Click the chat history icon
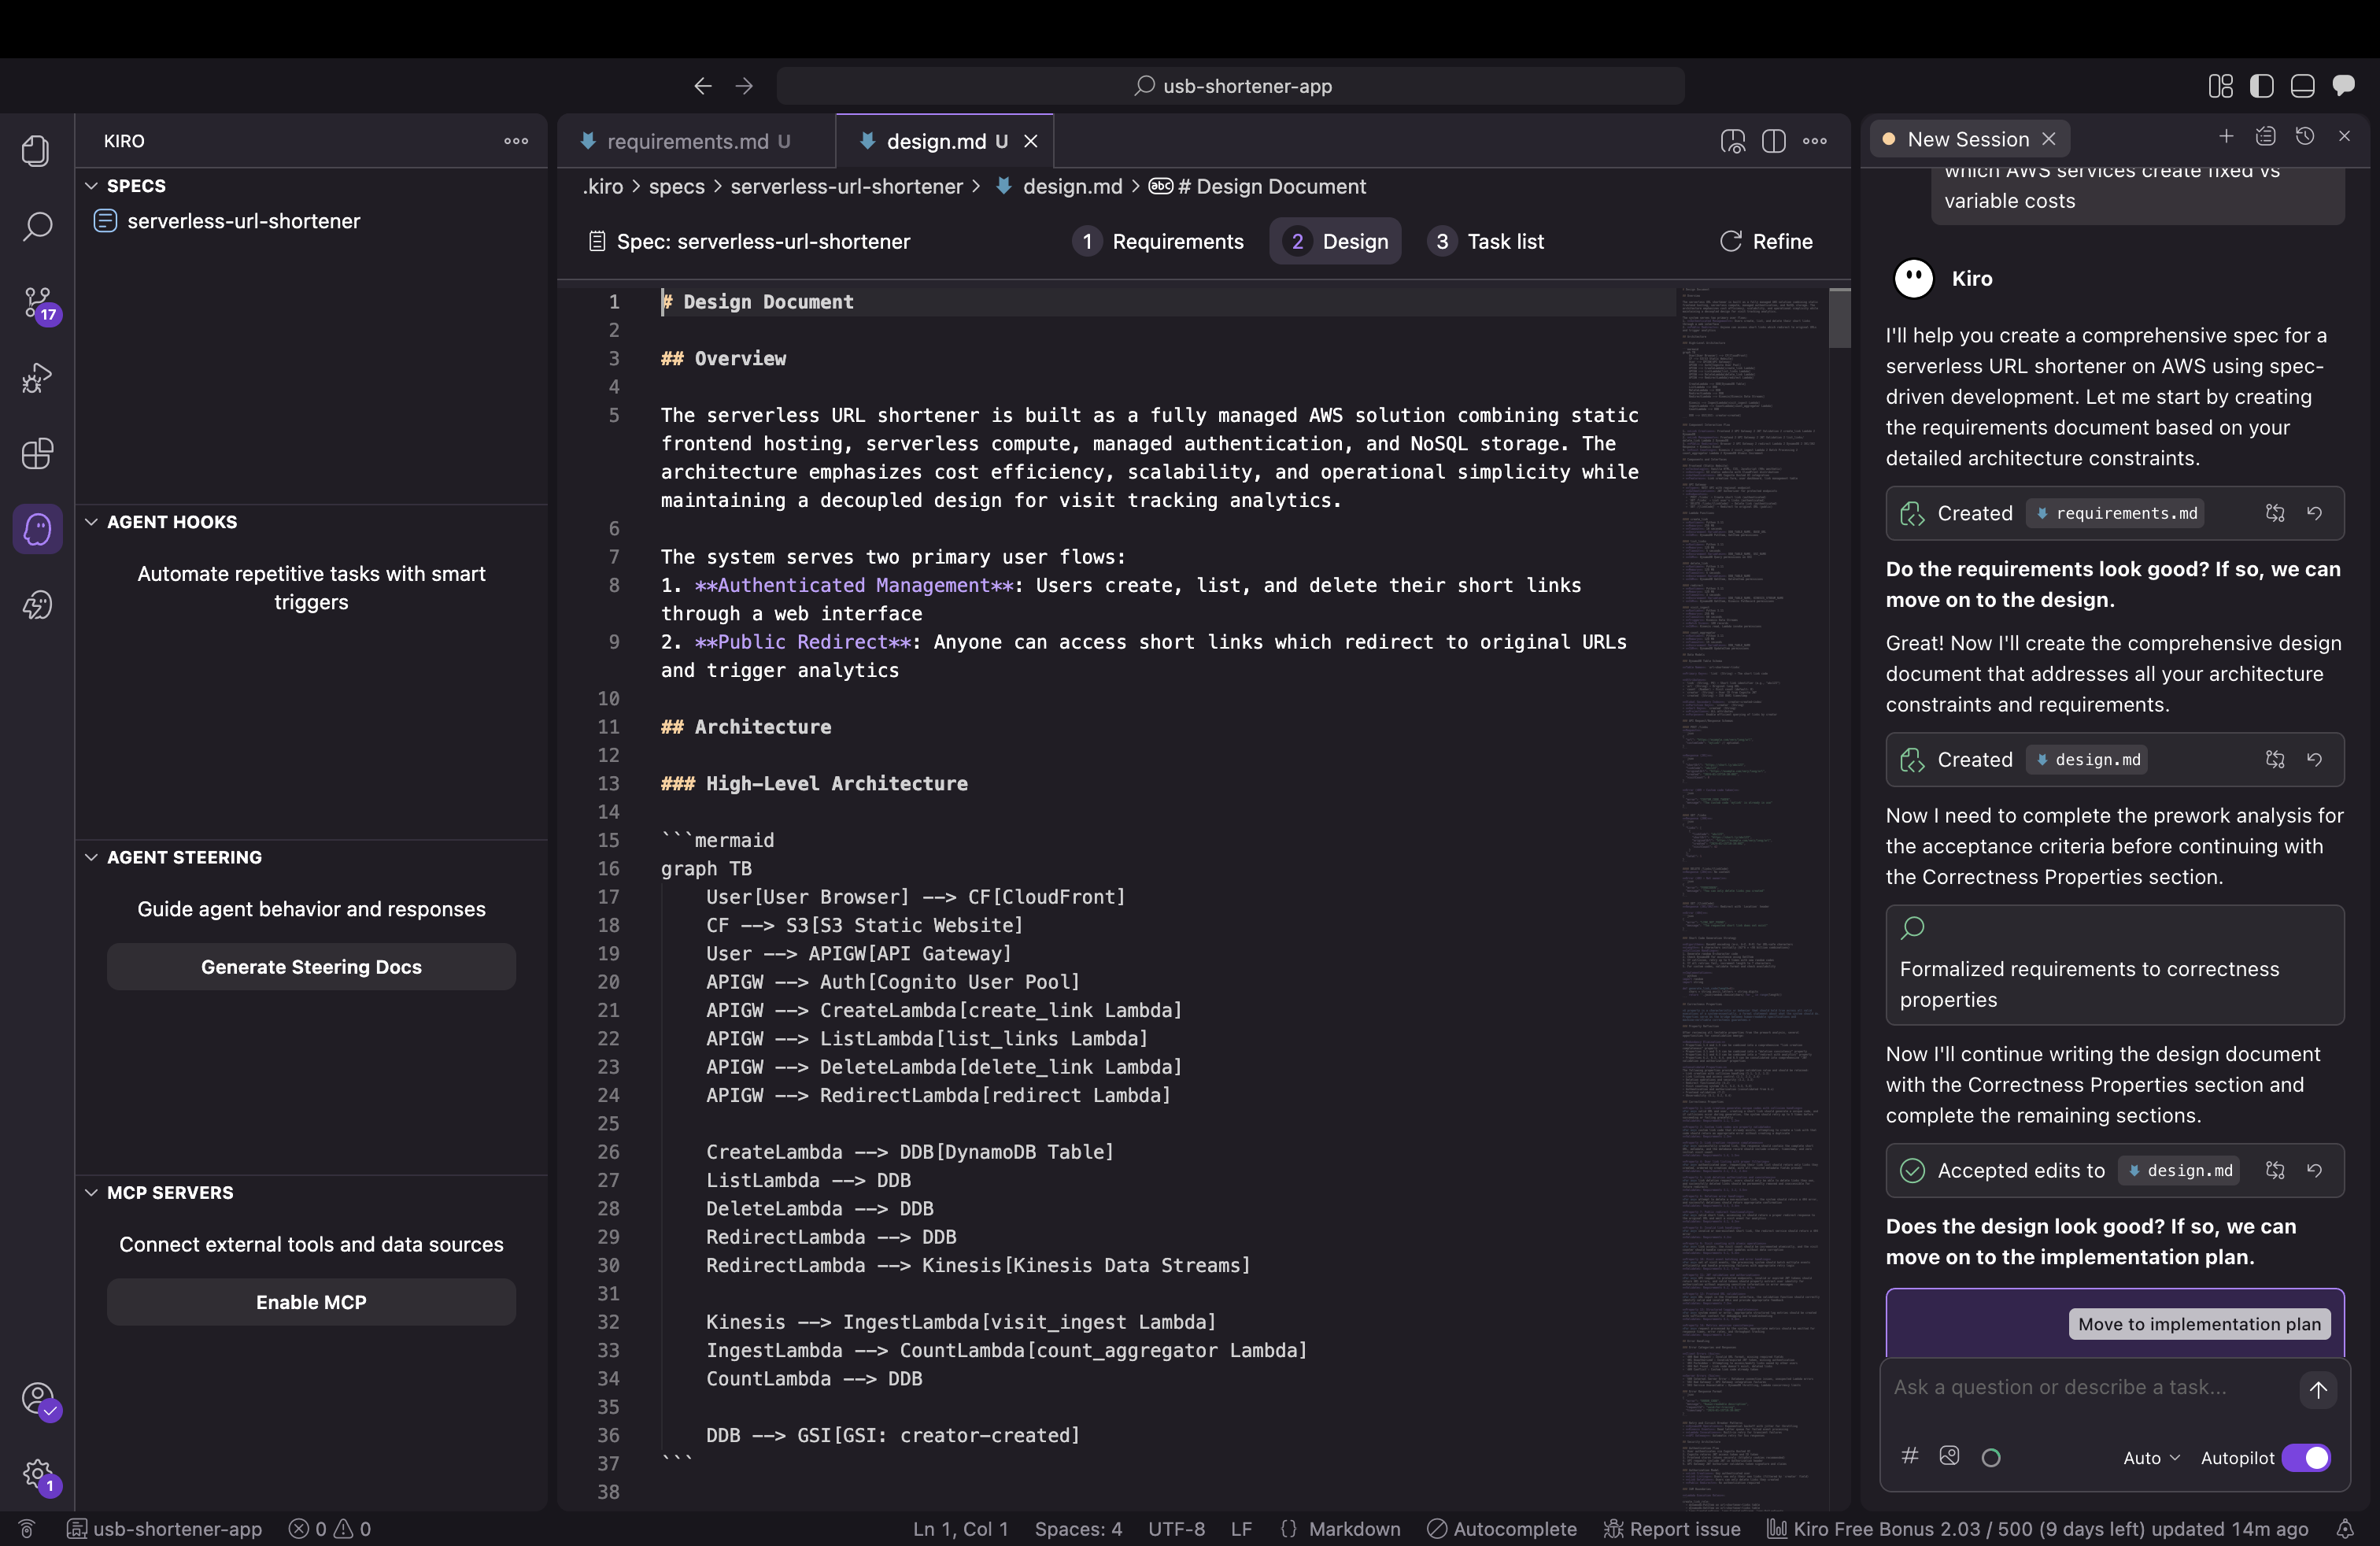The width and height of the screenshot is (2380, 1546). [x=2305, y=137]
